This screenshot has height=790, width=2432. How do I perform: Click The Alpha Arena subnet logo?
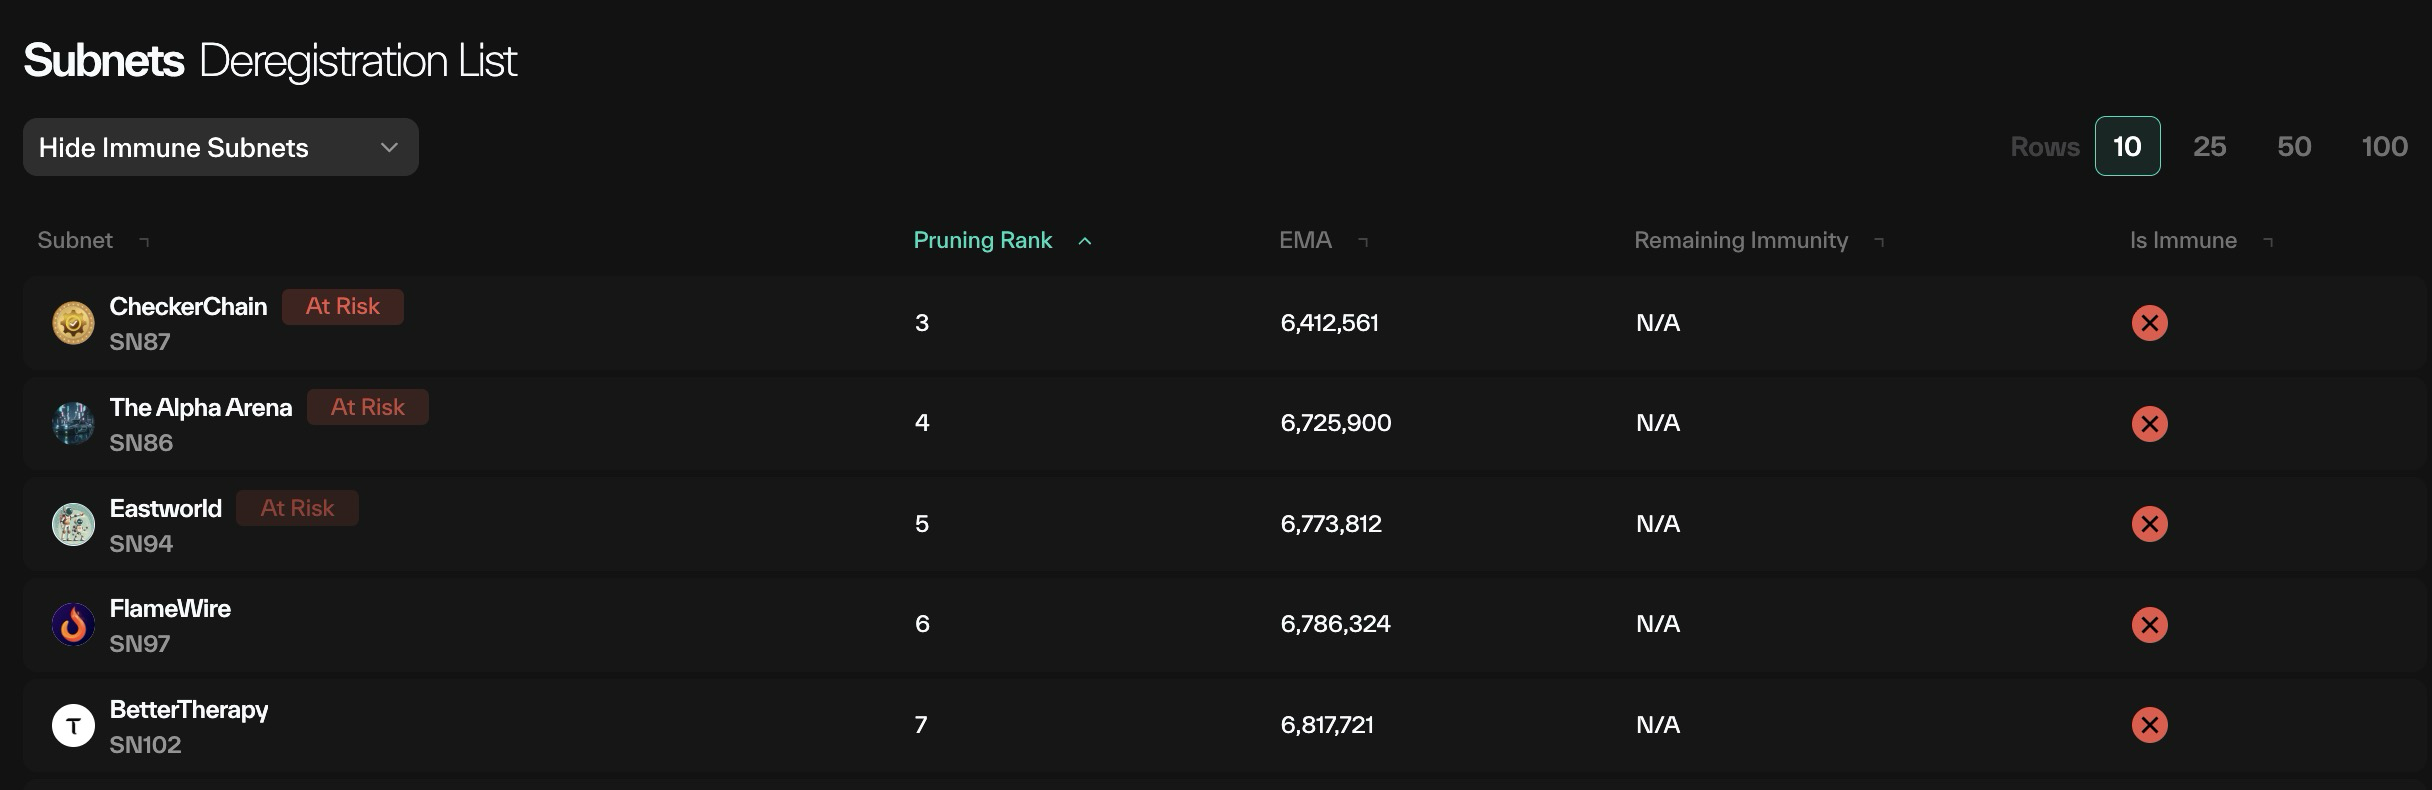click(x=73, y=424)
